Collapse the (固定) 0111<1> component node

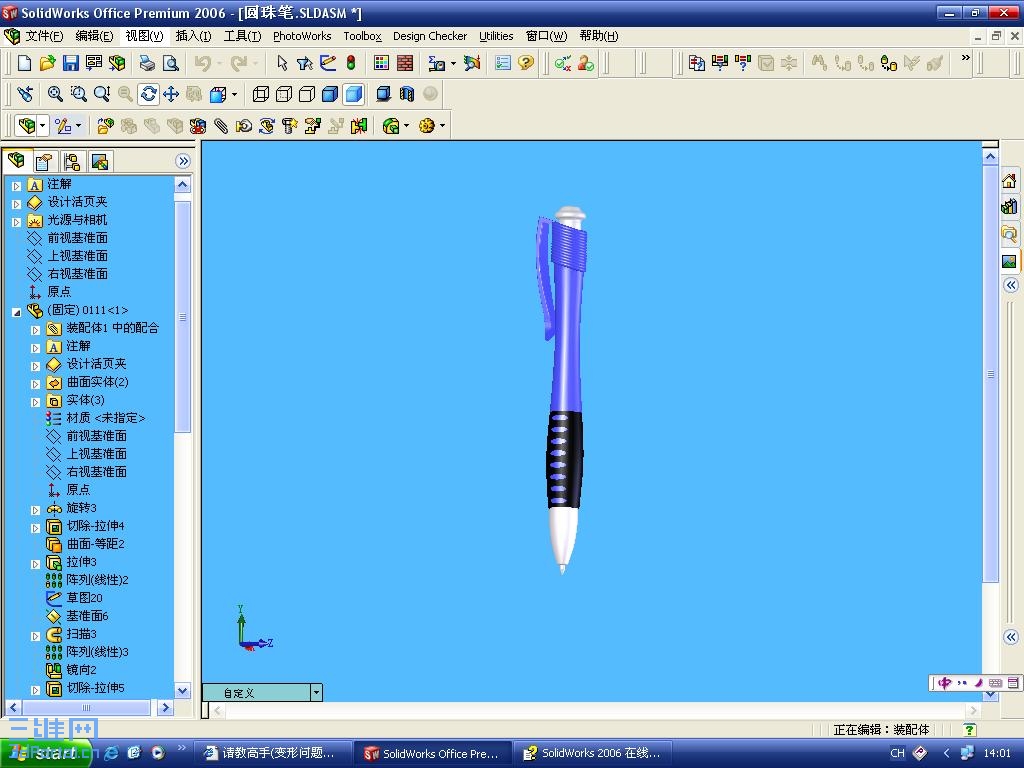pos(17,312)
